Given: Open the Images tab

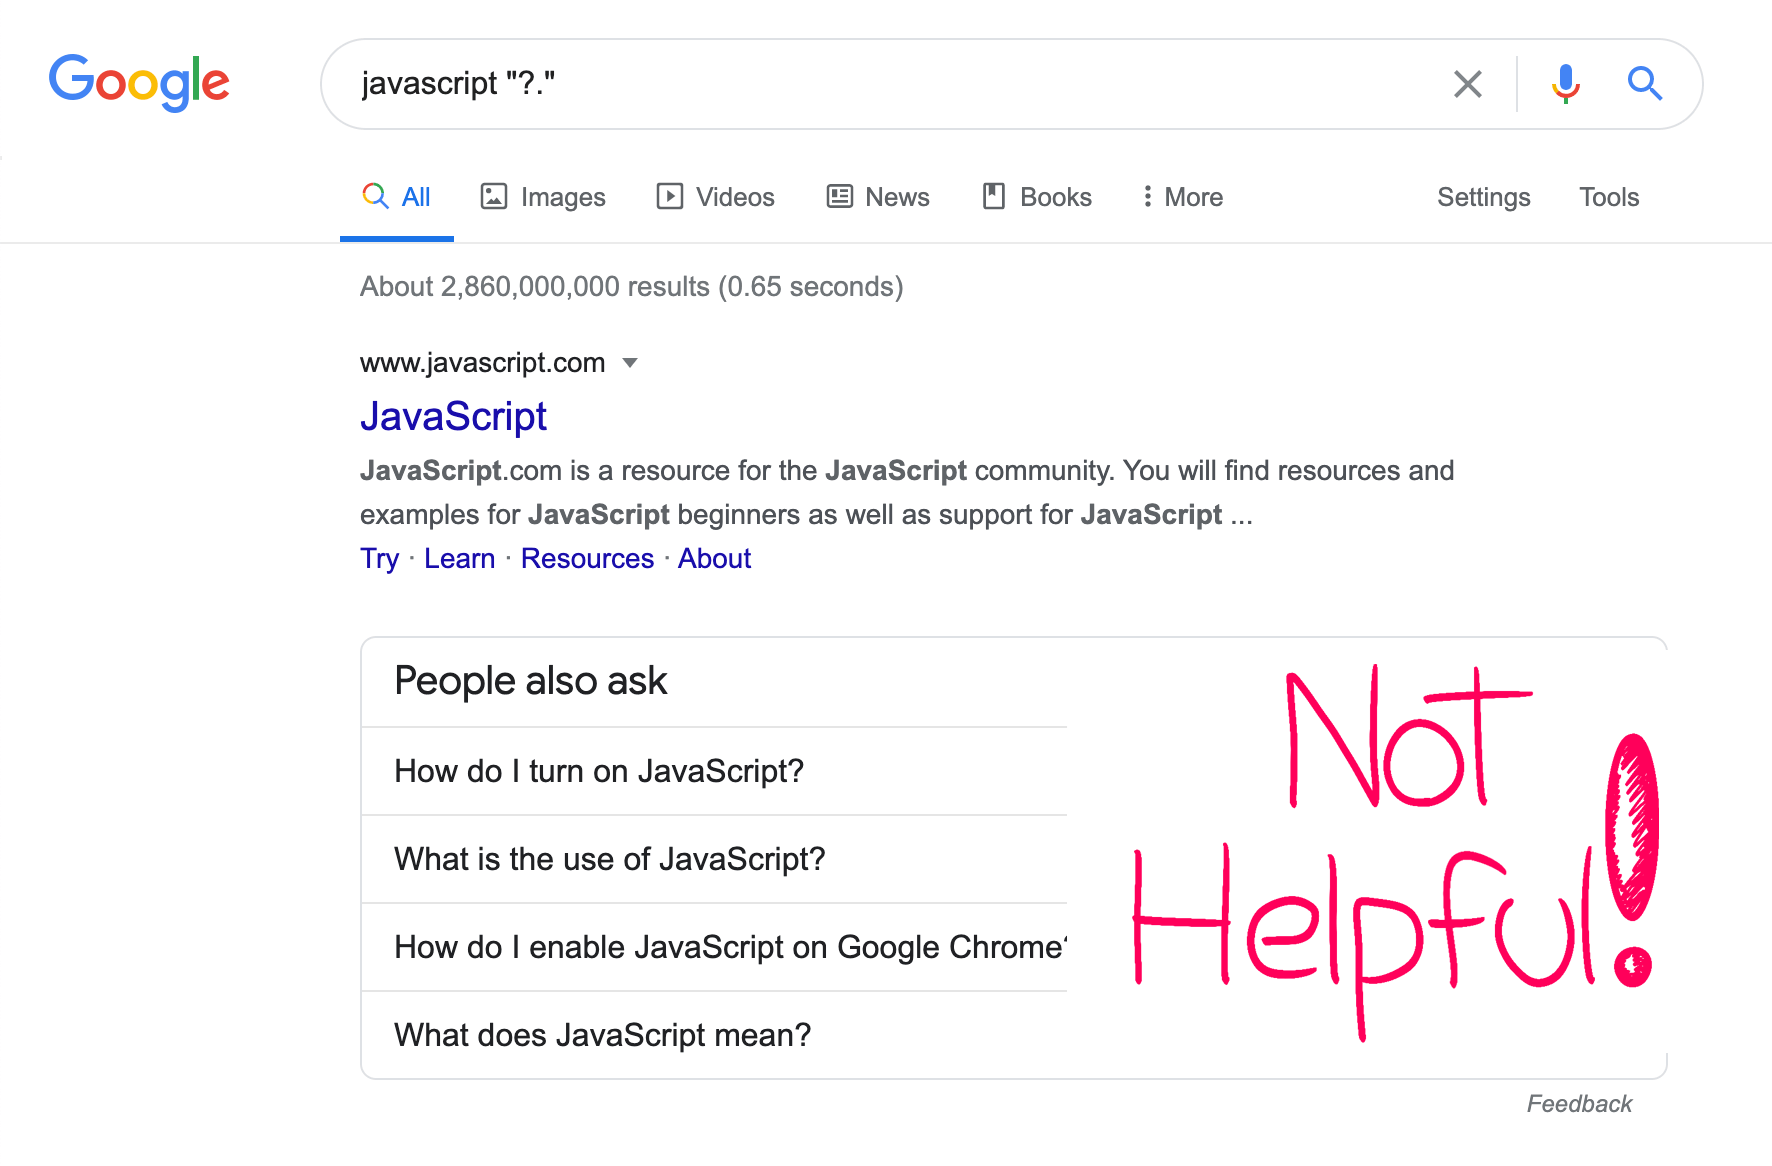Looking at the screenshot, I should point(543,197).
